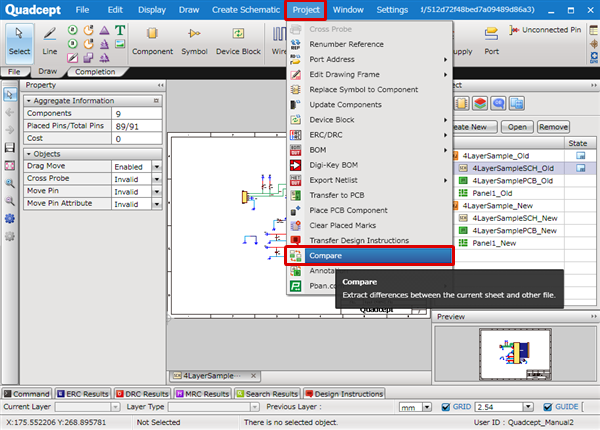Open the grid size 2.54 dropdown
600x430 pixels.
tap(528, 407)
